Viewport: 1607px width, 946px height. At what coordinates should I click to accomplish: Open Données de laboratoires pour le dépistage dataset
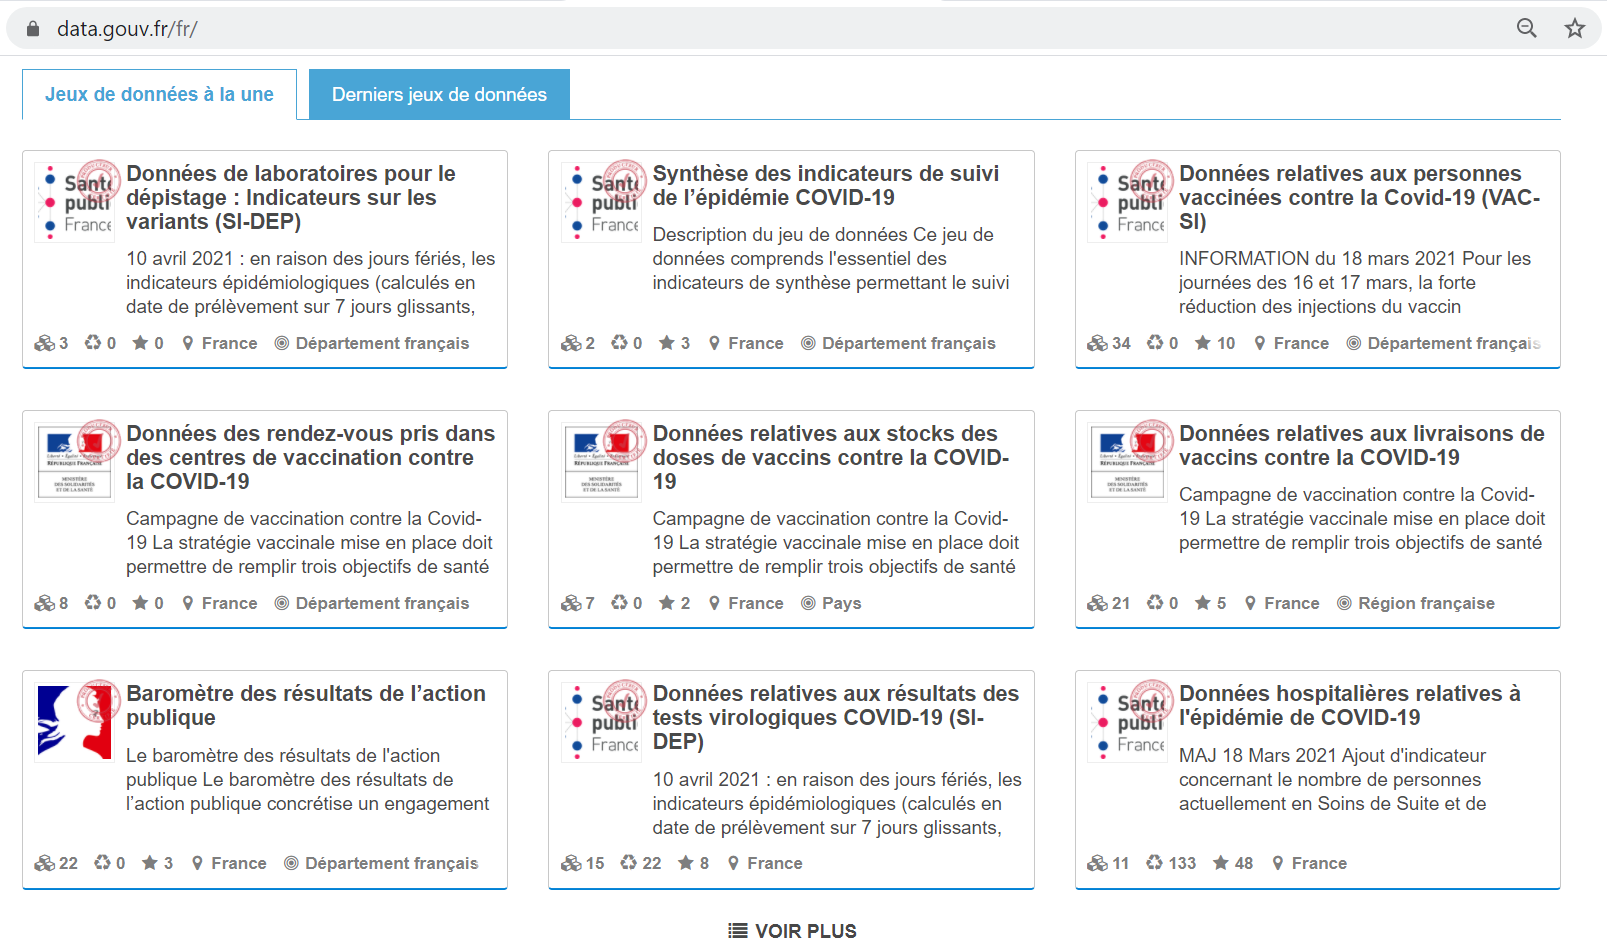290,197
